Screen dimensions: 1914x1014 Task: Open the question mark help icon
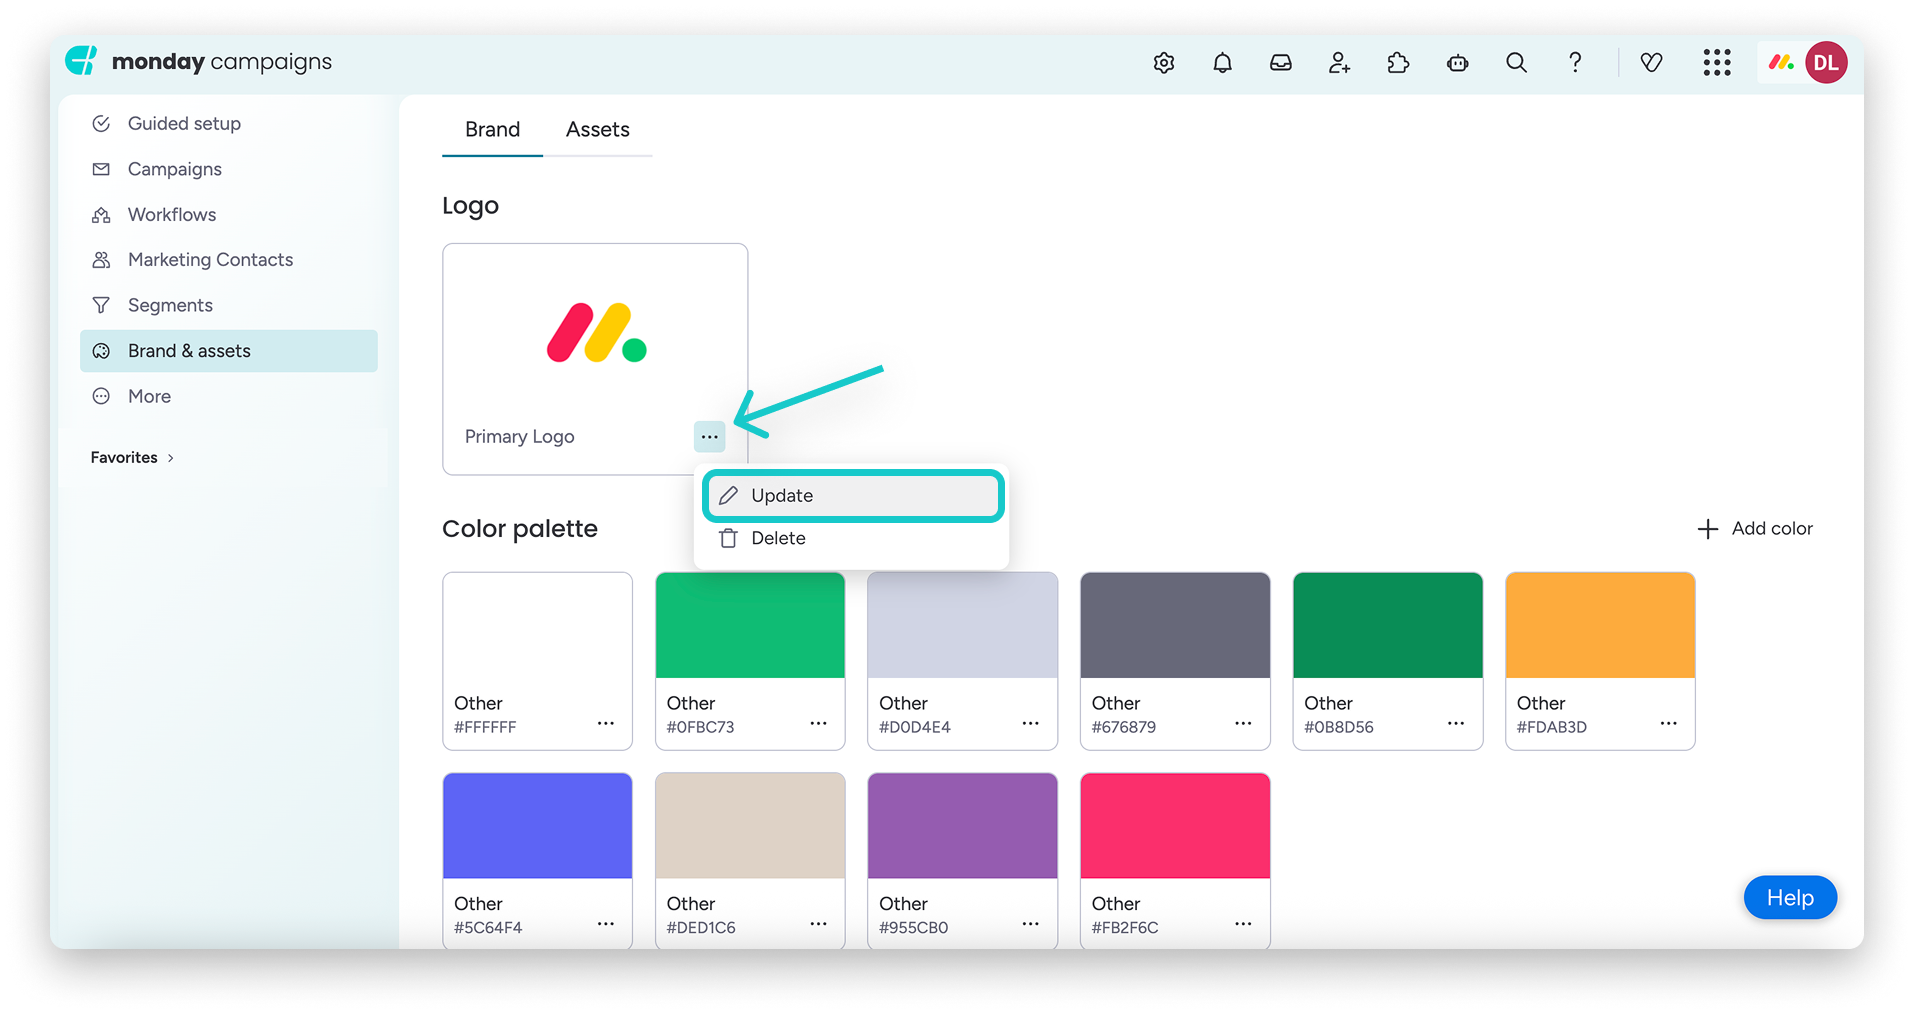pos(1575,63)
